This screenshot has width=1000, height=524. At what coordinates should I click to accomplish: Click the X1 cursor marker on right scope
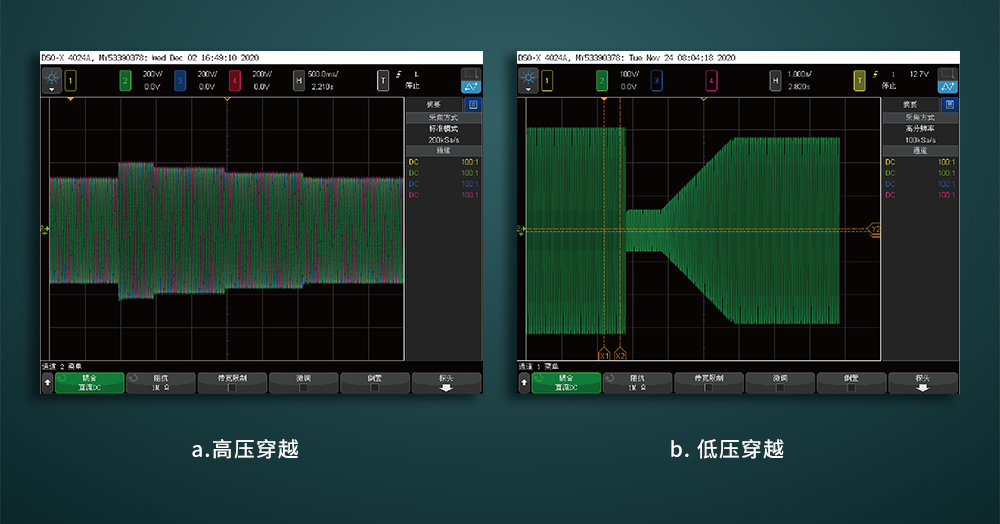click(603, 355)
